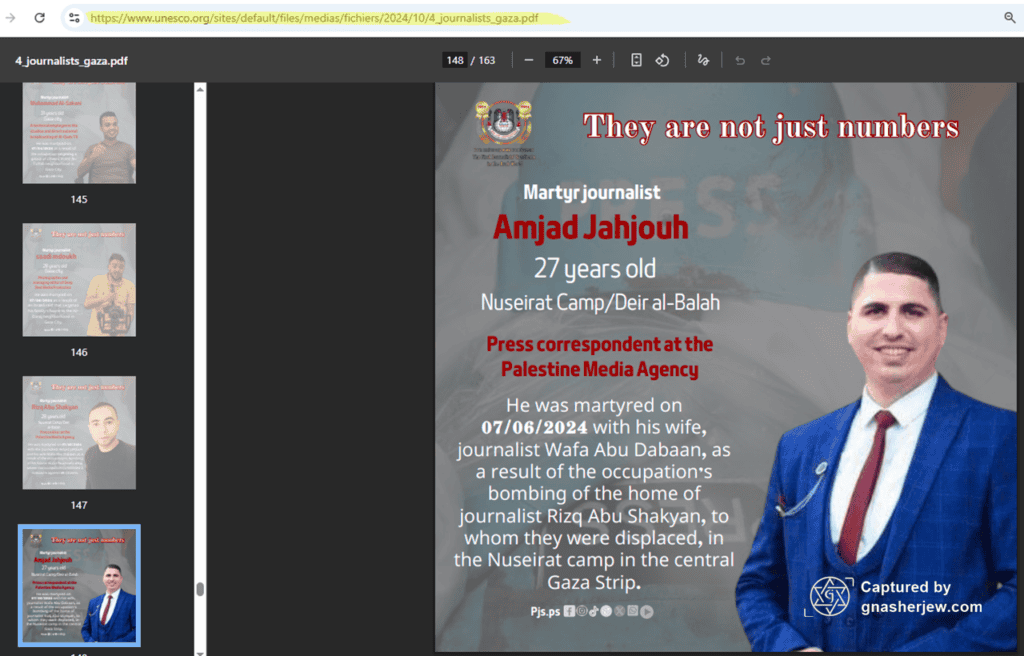Click the site information icon in the address bar

coord(74,17)
